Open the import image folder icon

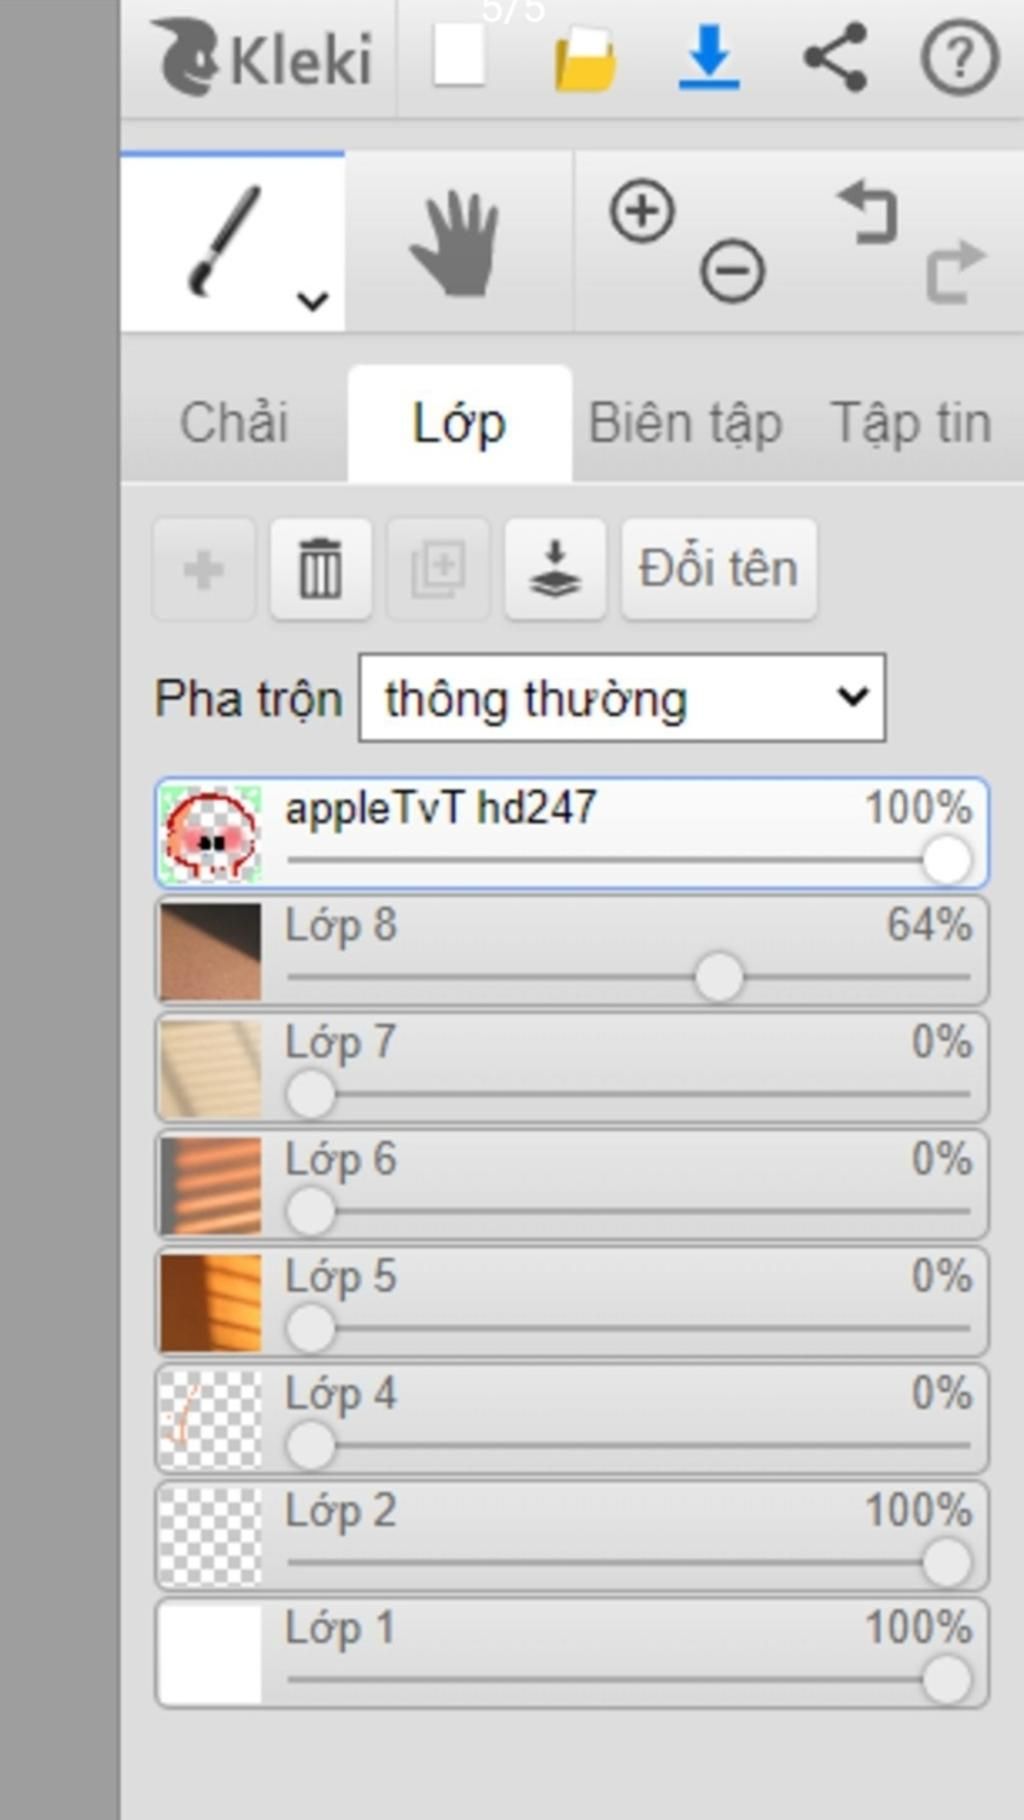[585, 60]
